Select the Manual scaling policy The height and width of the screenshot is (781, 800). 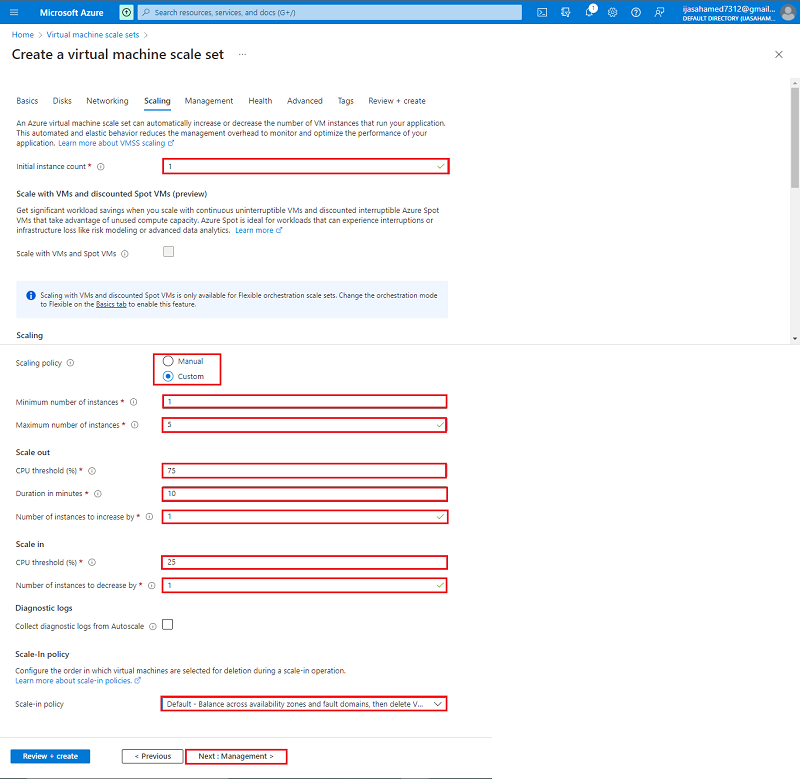pos(166,361)
